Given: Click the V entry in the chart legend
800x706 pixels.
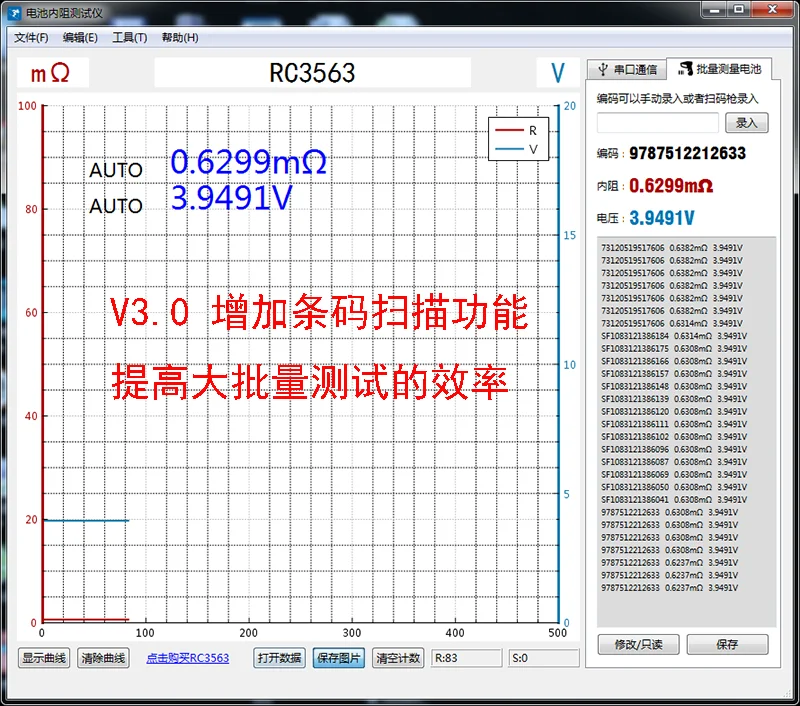Looking at the screenshot, I should [517, 149].
